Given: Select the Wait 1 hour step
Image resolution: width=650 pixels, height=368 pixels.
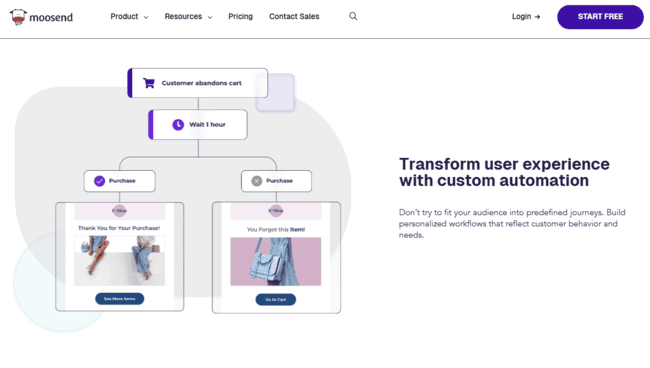Looking at the screenshot, I should (198, 124).
